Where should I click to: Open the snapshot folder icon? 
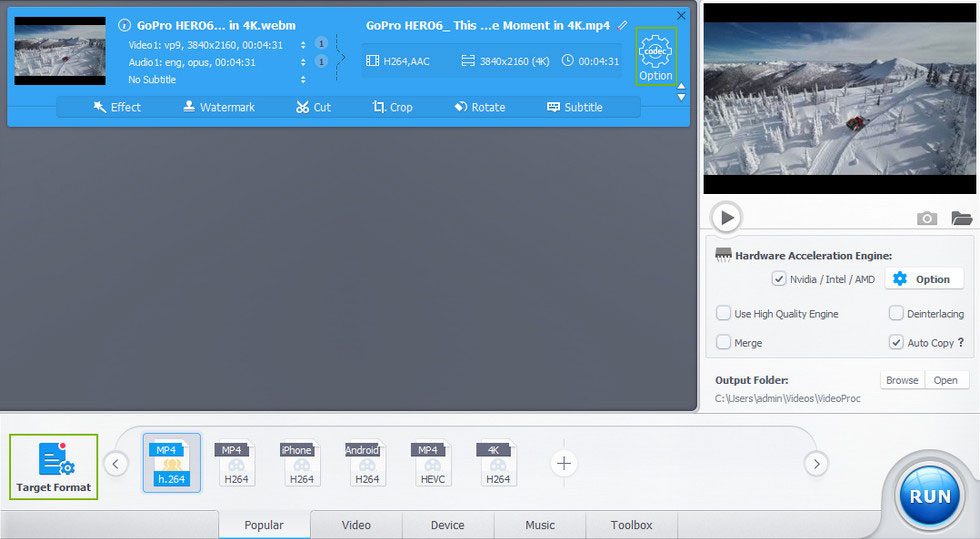(x=961, y=218)
